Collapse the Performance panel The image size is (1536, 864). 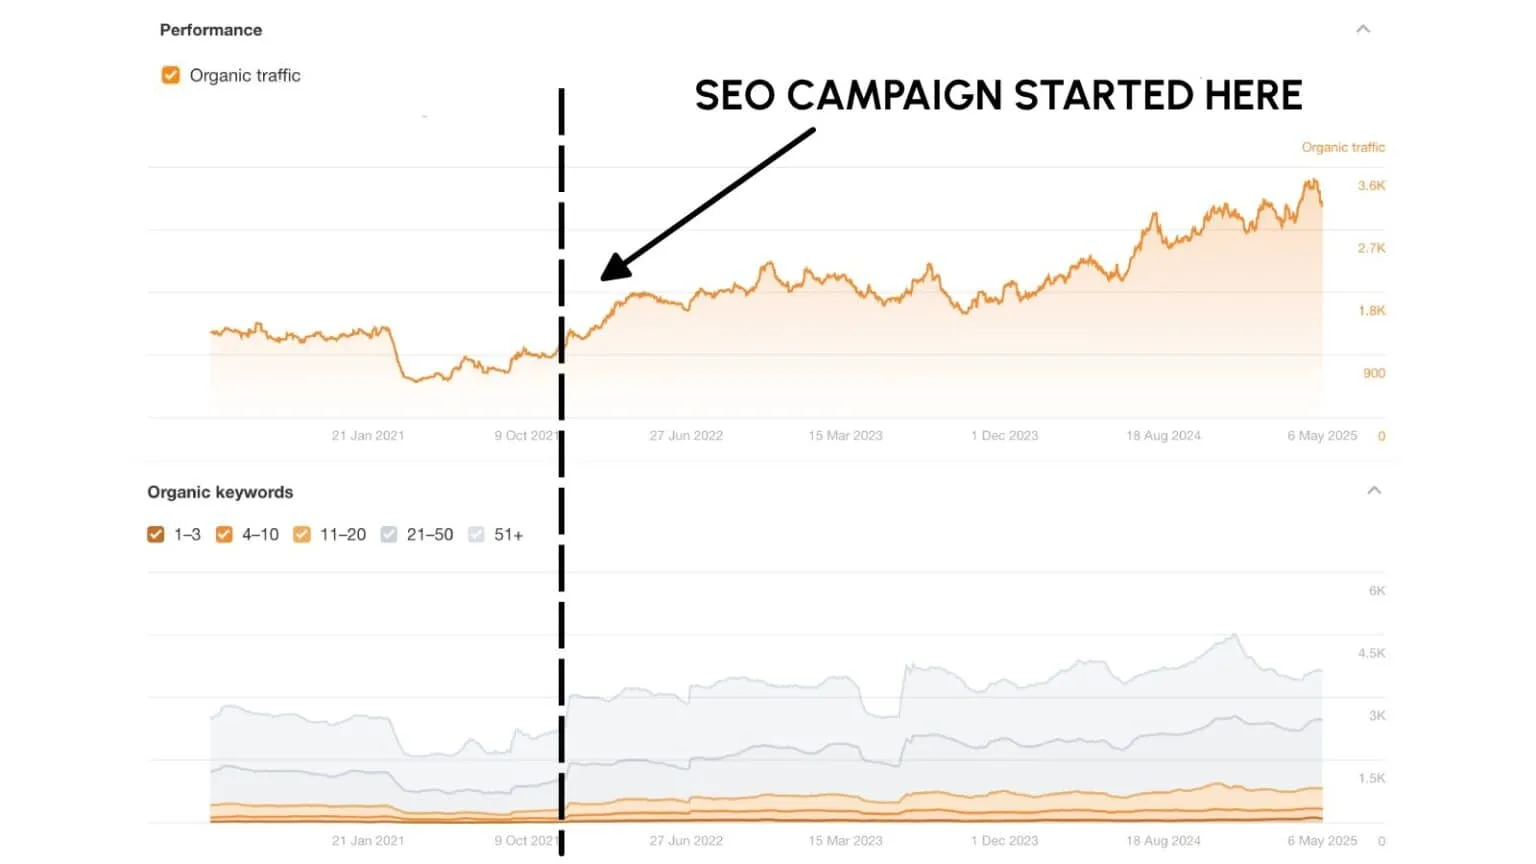(x=1362, y=29)
